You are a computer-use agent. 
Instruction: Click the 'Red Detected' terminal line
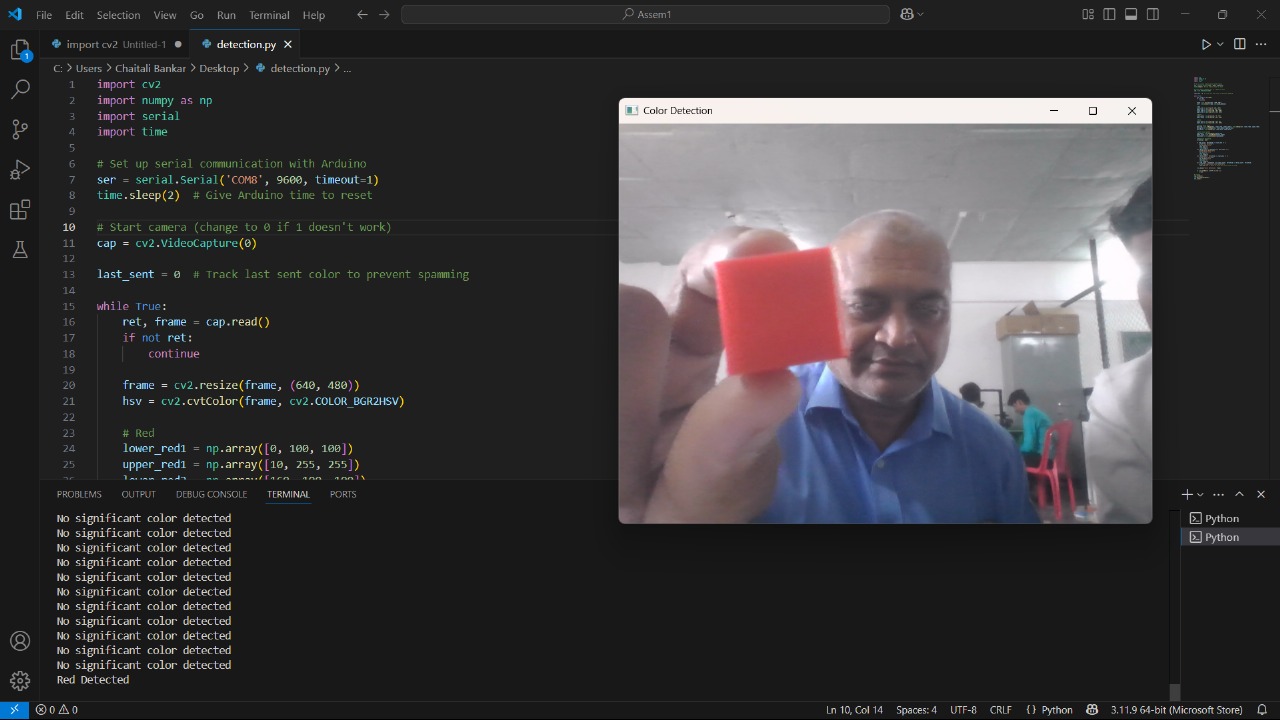point(93,680)
